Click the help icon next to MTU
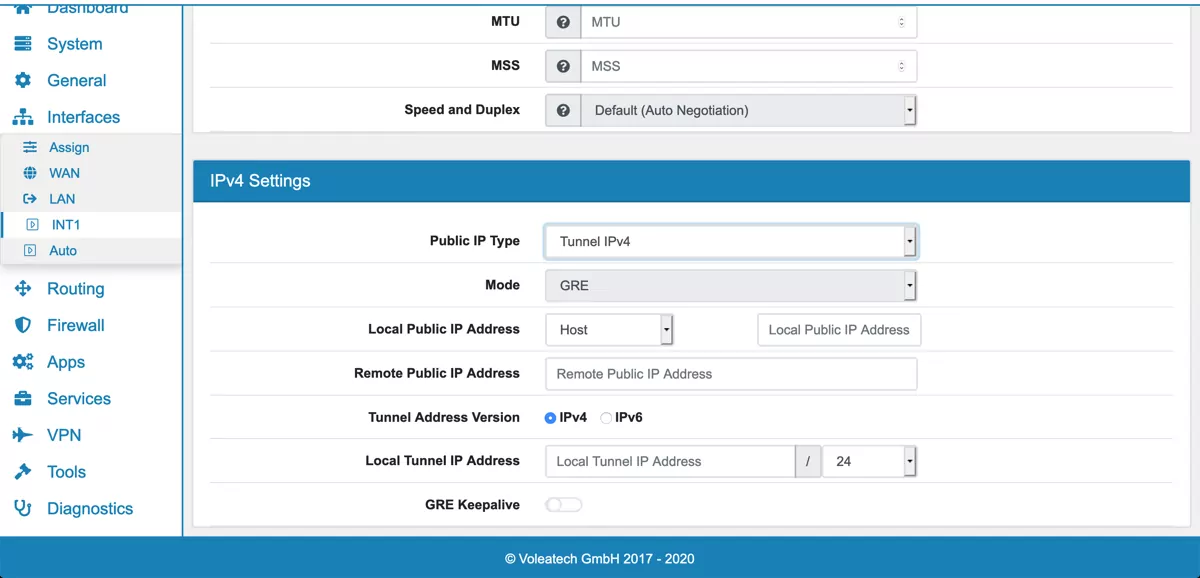1200x578 pixels. tap(563, 21)
